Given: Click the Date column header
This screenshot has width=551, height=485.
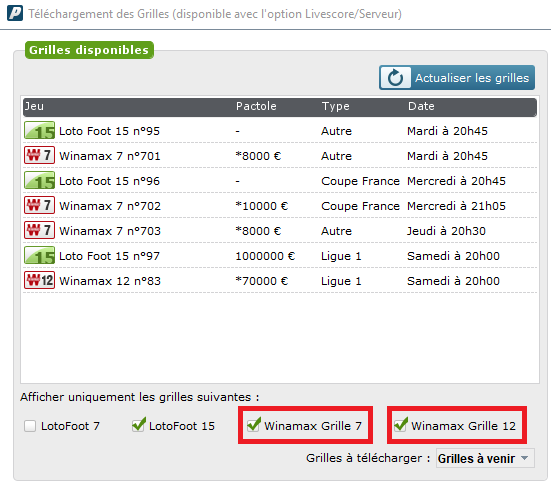Looking at the screenshot, I should pyautogui.click(x=421, y=106).
